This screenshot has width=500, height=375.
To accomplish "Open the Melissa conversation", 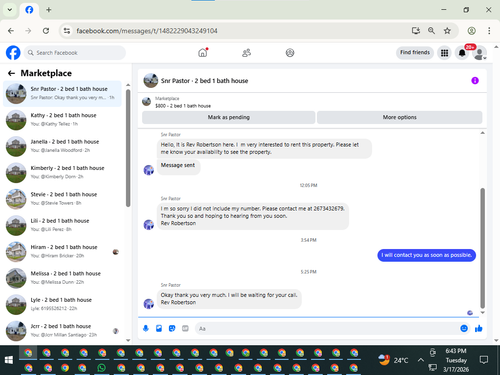I will click(62, 278).
